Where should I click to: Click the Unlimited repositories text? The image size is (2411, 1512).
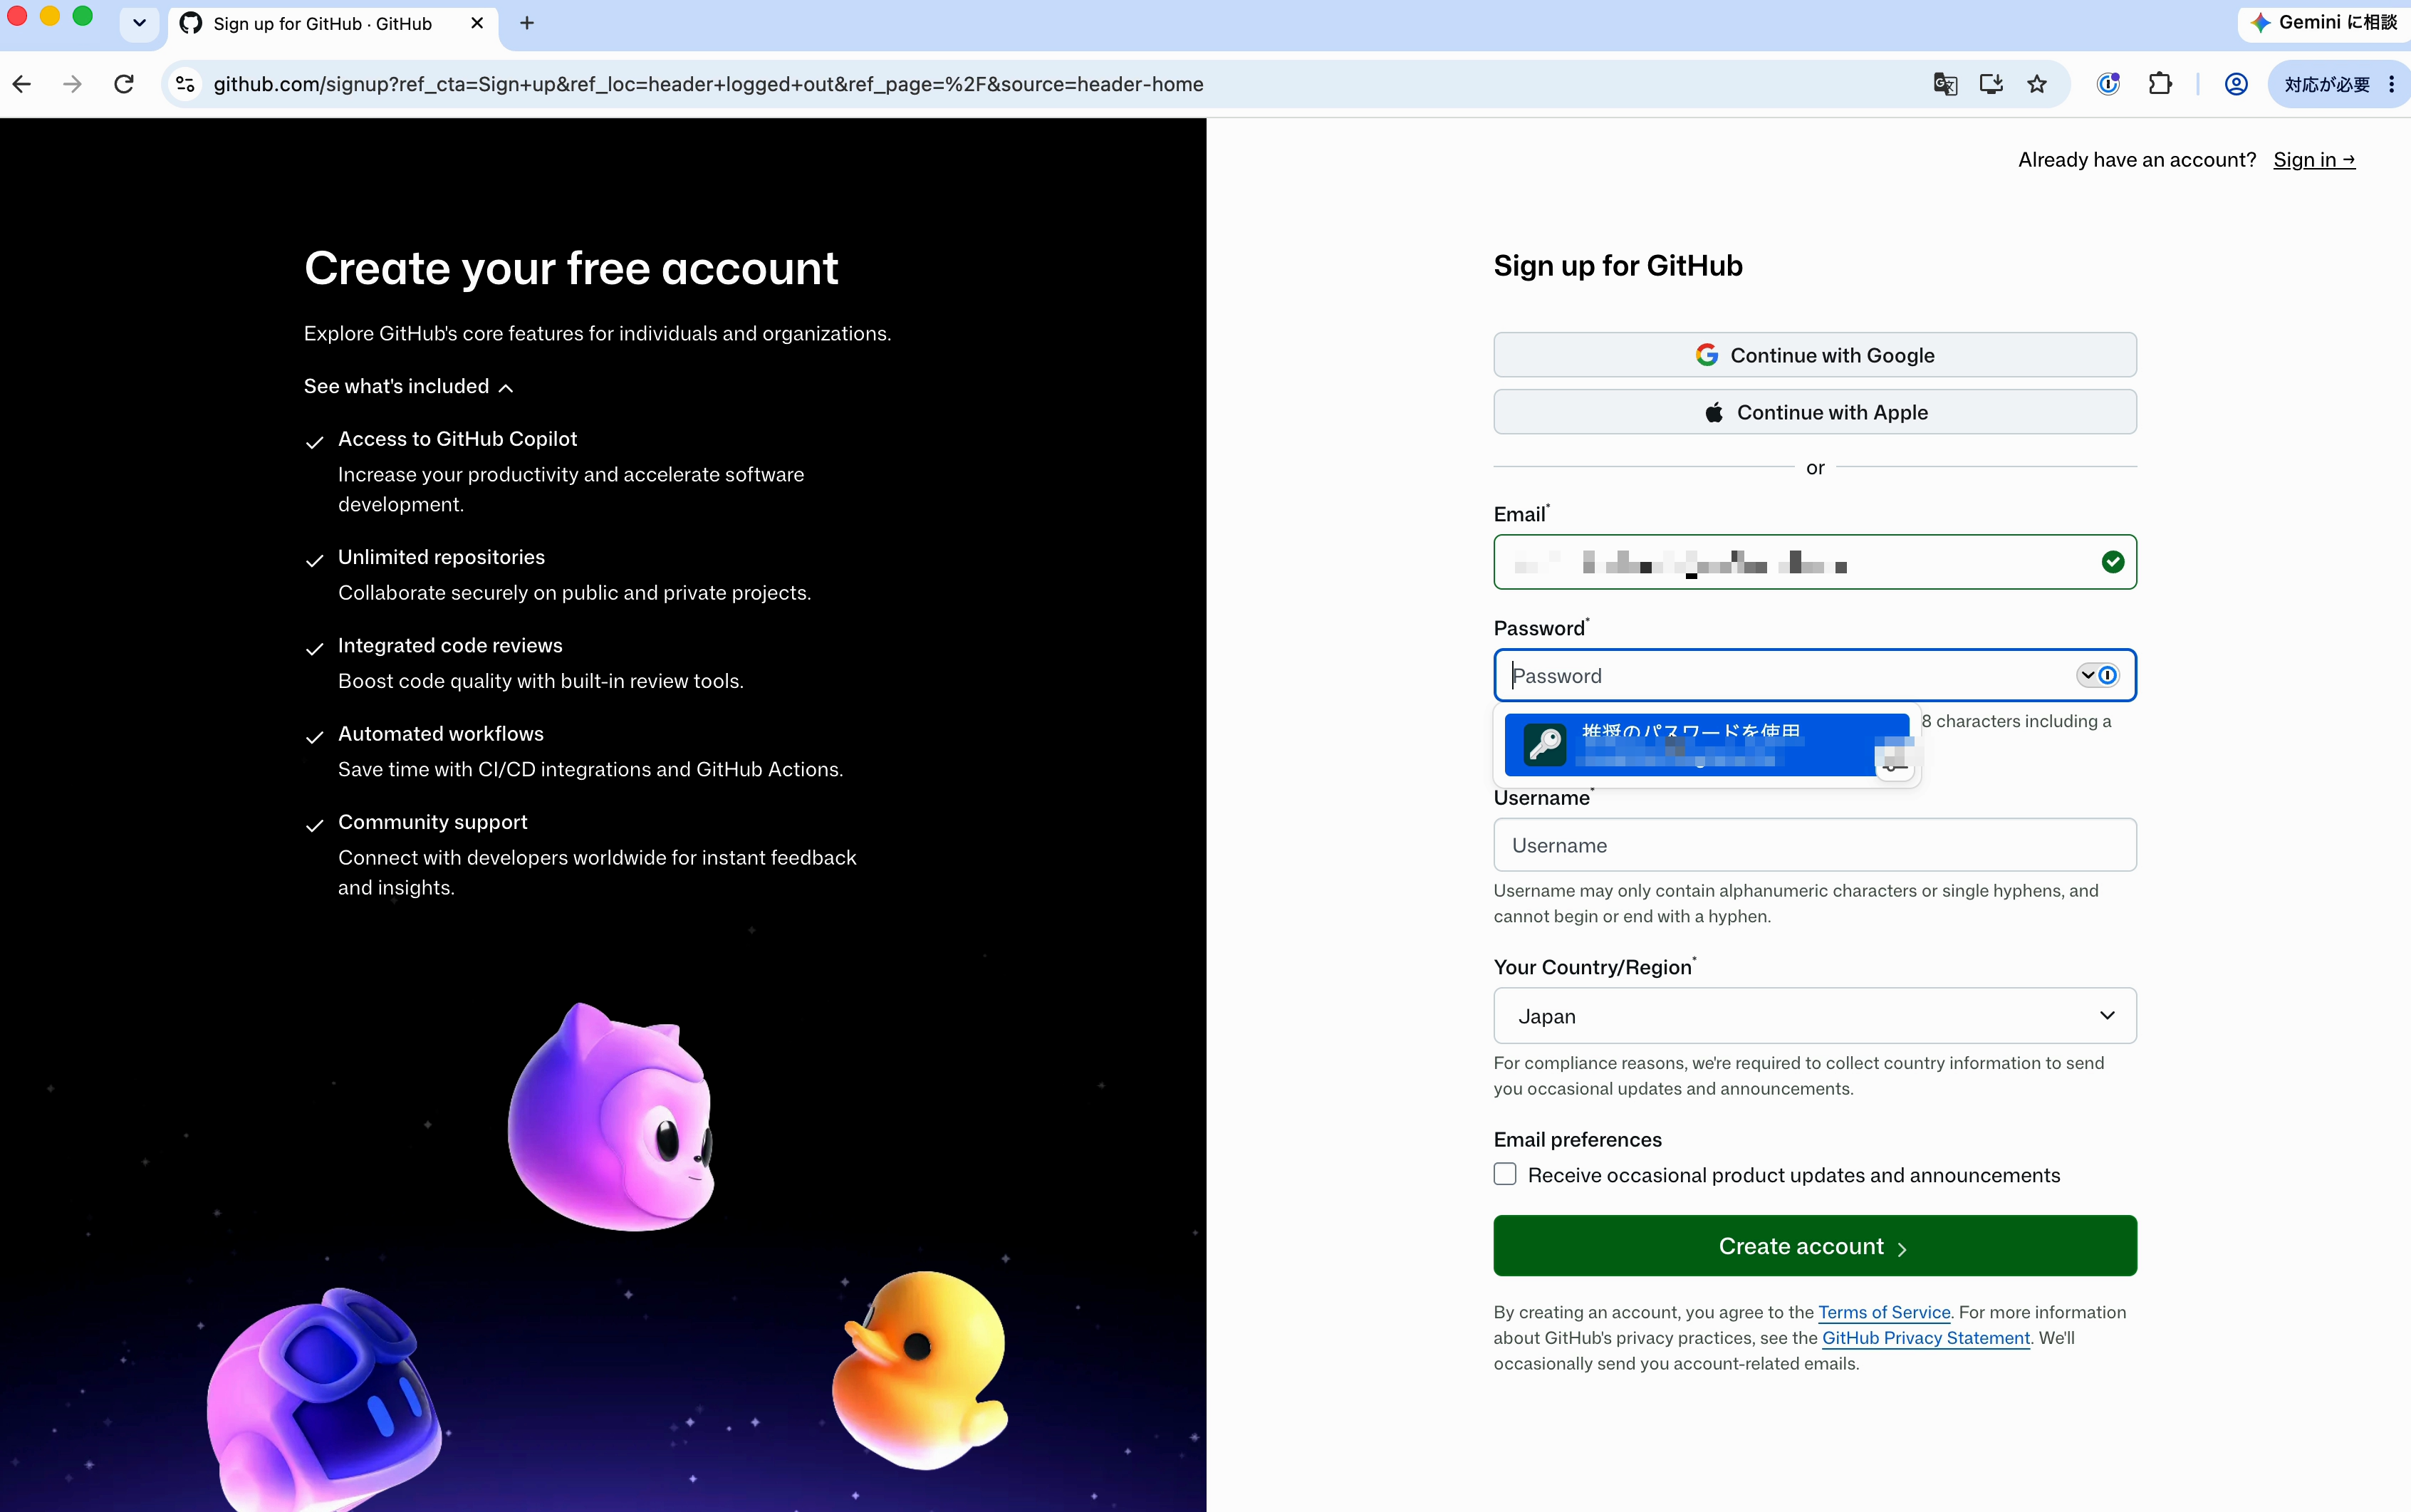[x=441, y=557]
